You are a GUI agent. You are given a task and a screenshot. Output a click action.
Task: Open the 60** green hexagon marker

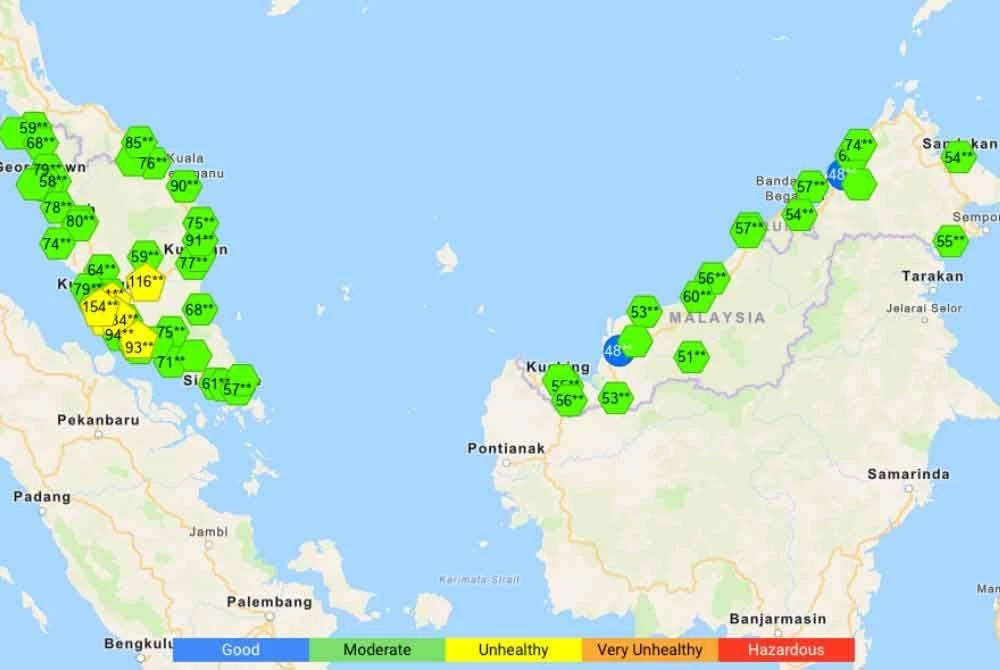(x=697, y=296)
